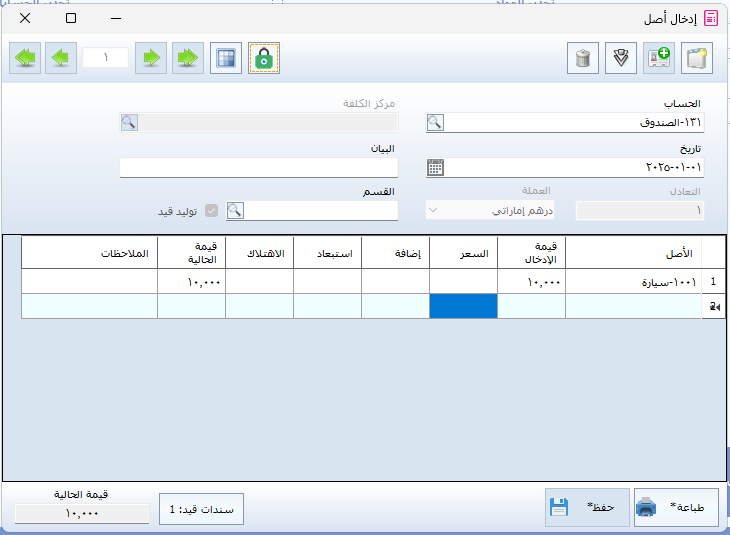Jump to the last record with double arrow
Viewport: 730px width, 535px height.
(187, 58)
